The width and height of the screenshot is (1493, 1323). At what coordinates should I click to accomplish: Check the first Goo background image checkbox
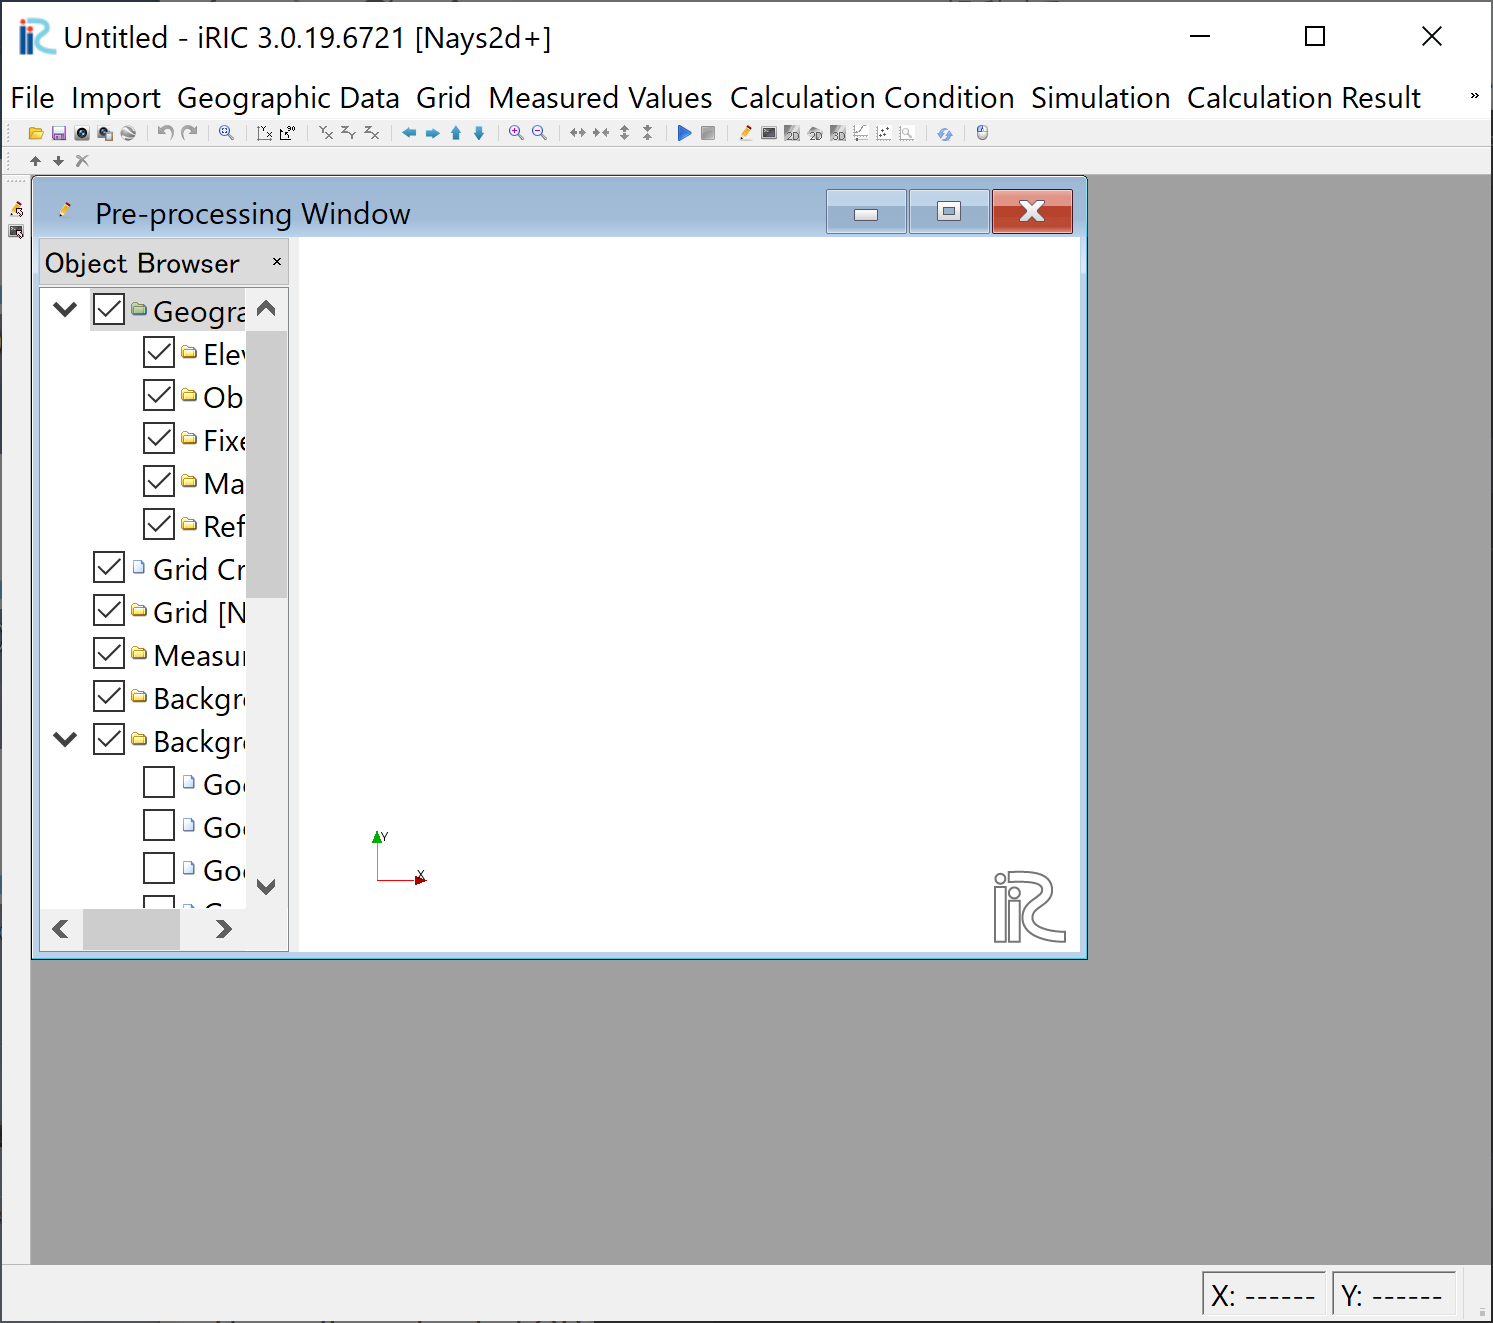point(159,782)
